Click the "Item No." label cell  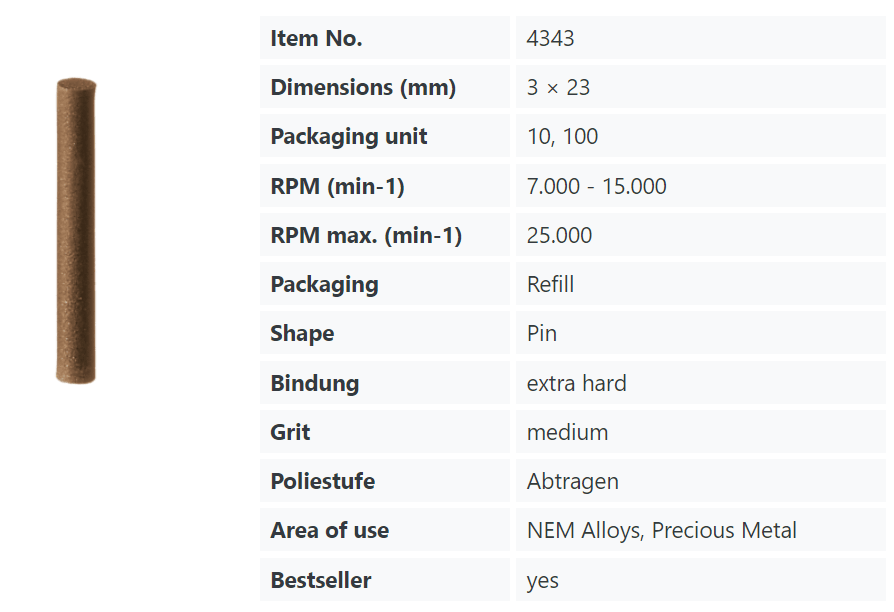point(316,39)
